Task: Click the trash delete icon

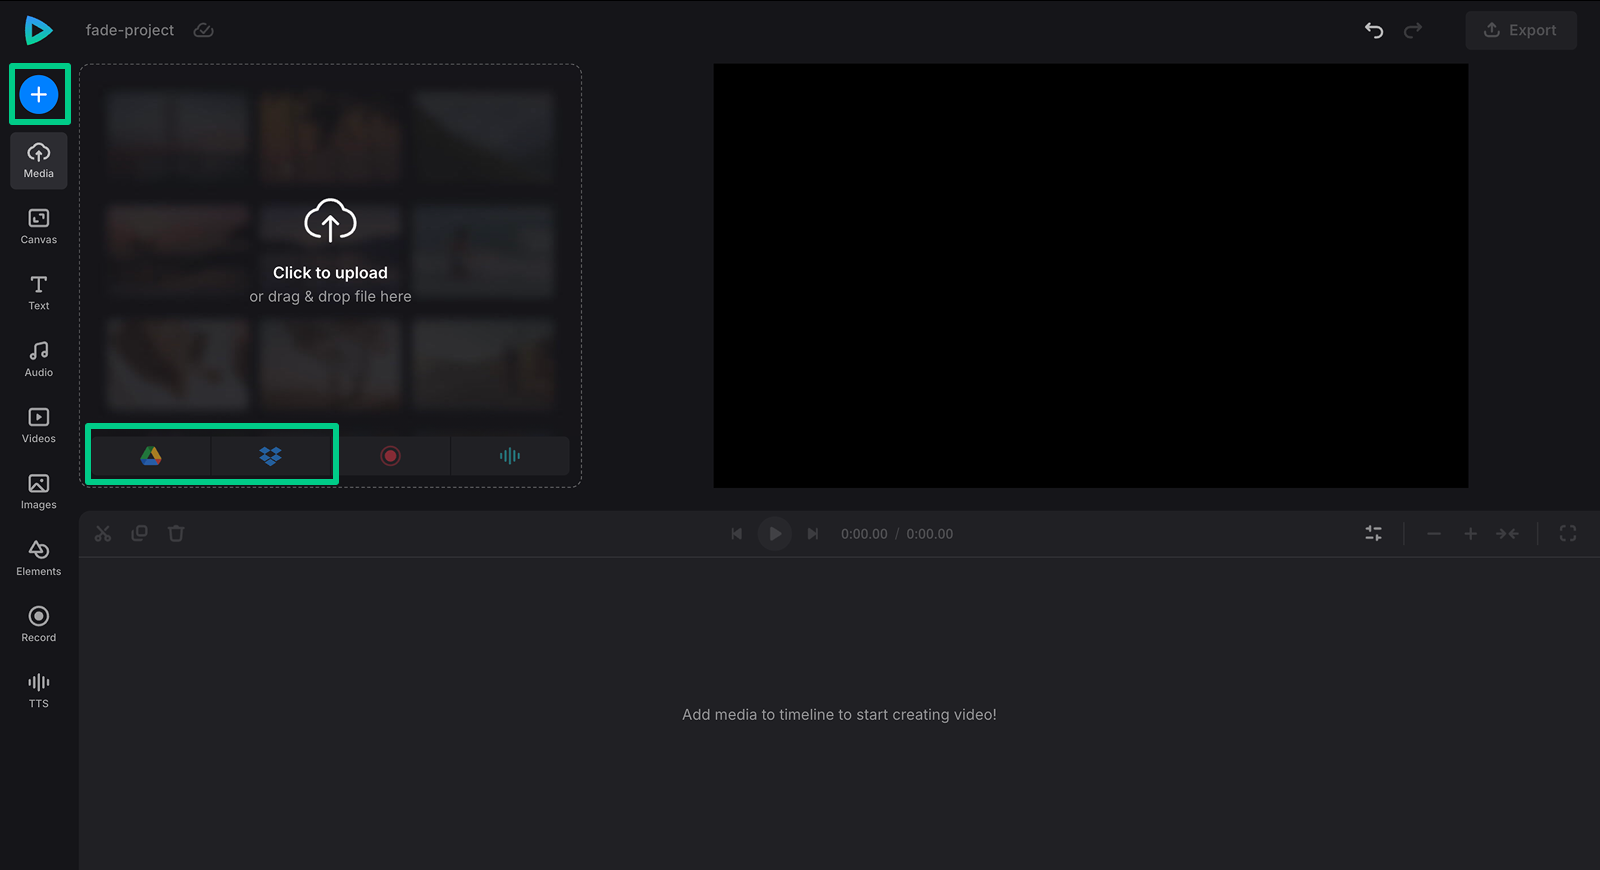Action: 176,533
